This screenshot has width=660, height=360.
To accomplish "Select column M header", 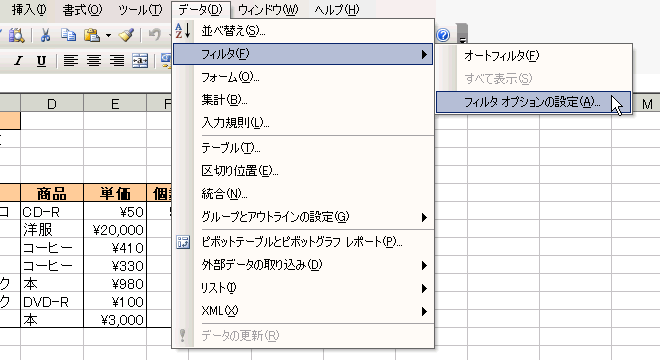I will pyautogui.click(x=646, y=104).
